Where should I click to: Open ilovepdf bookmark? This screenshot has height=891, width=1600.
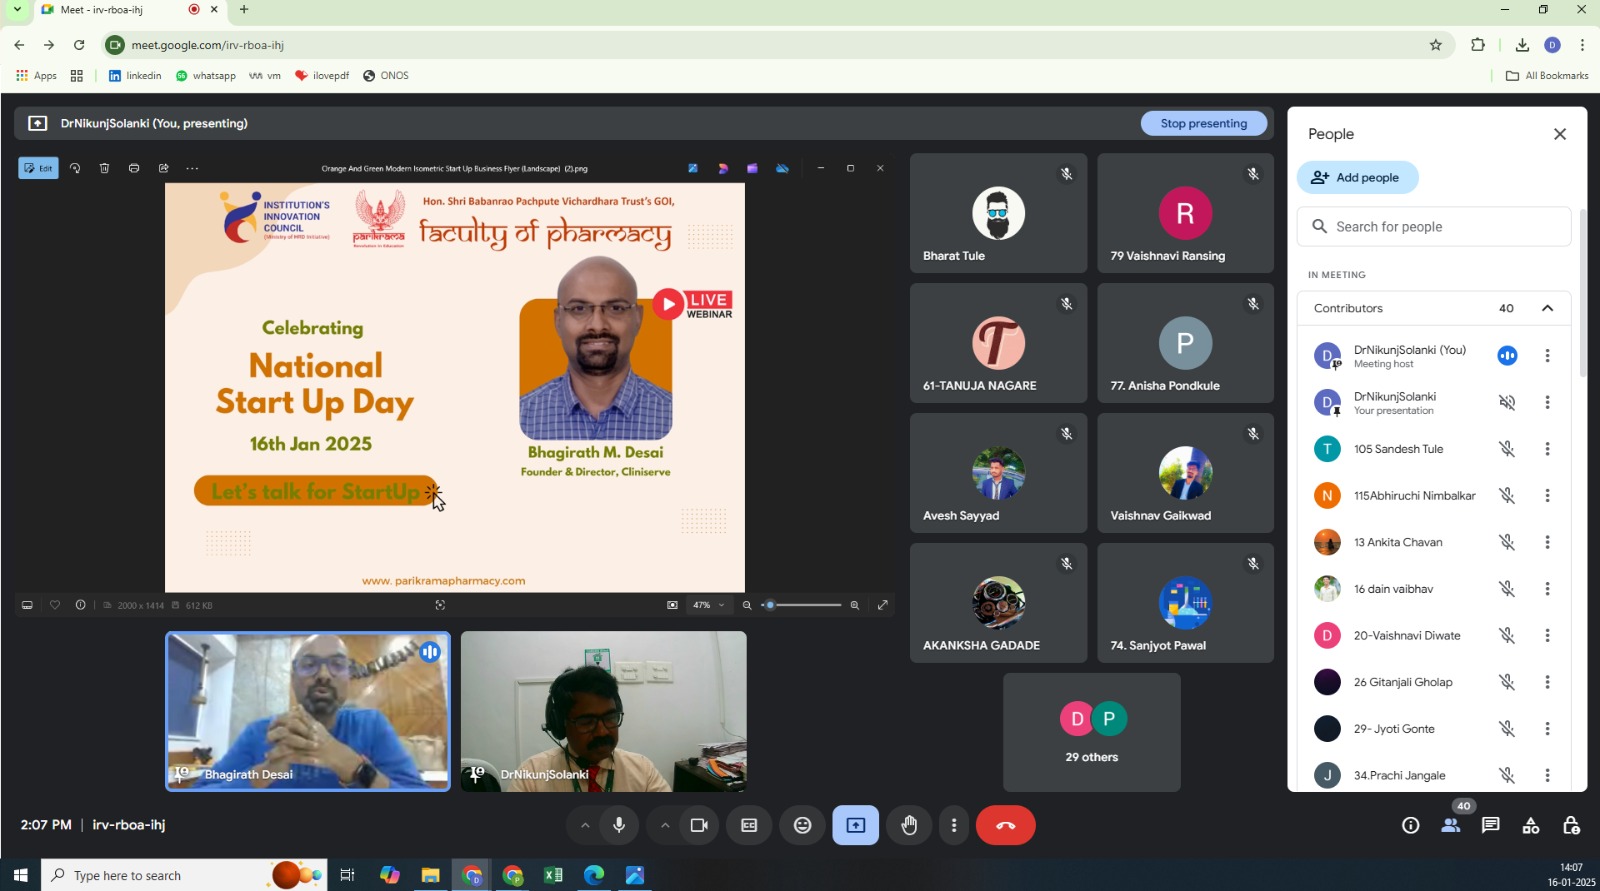point(322,76)
